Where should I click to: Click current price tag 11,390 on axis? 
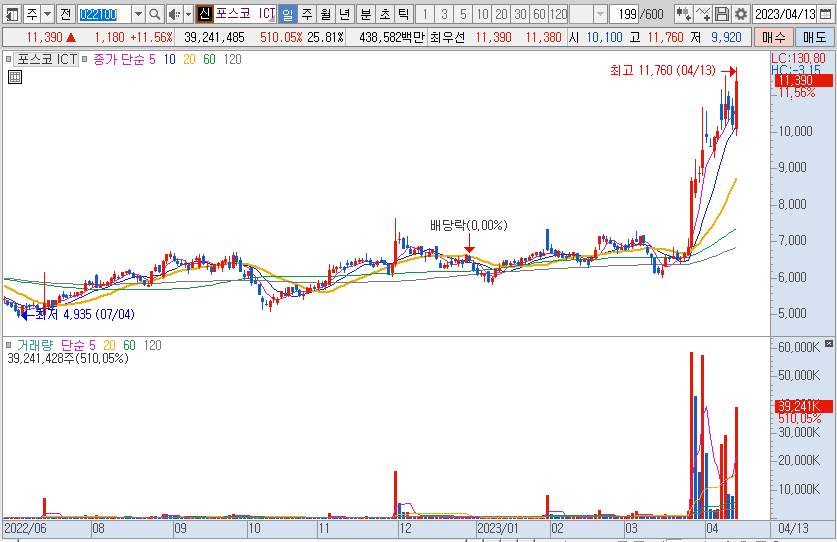point(803,81)
